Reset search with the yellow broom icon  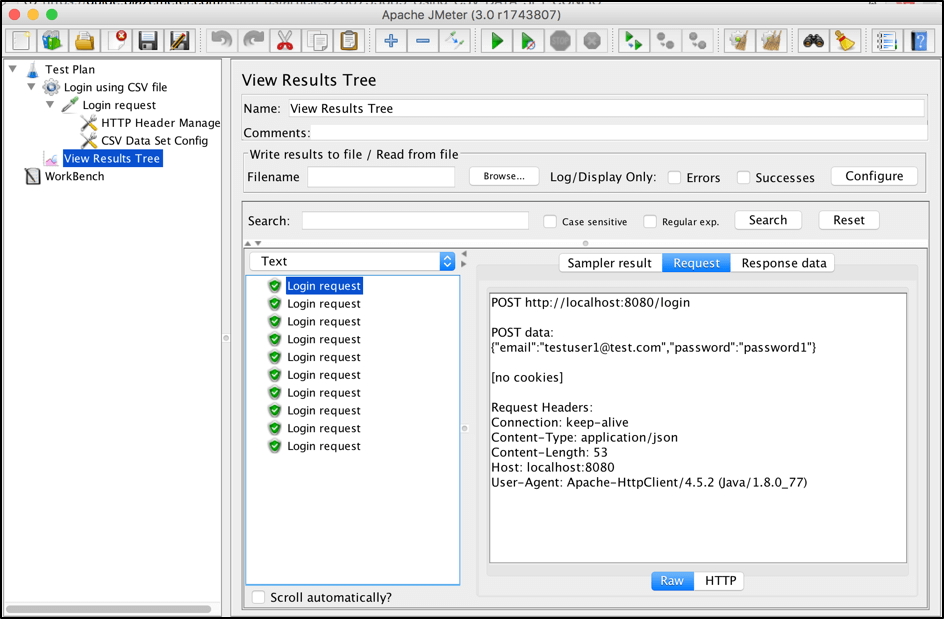pos(845,41)
